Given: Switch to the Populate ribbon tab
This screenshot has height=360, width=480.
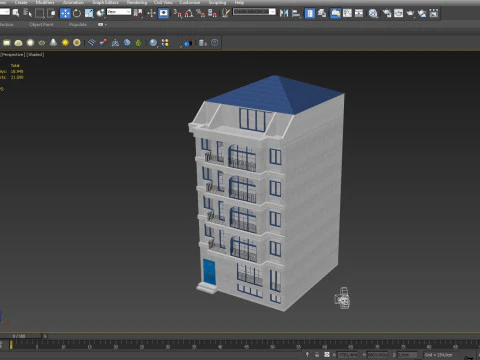Looking at the screenshot, I should (78, 25).
